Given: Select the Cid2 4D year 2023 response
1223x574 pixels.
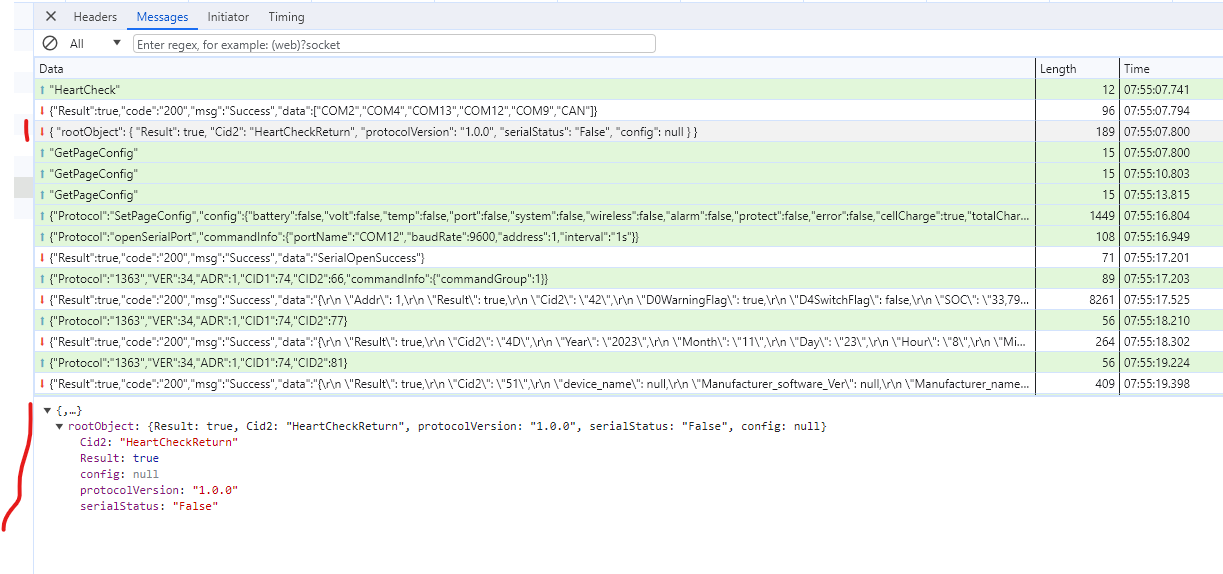Looking at the screenshot, I should pos(629,342).
